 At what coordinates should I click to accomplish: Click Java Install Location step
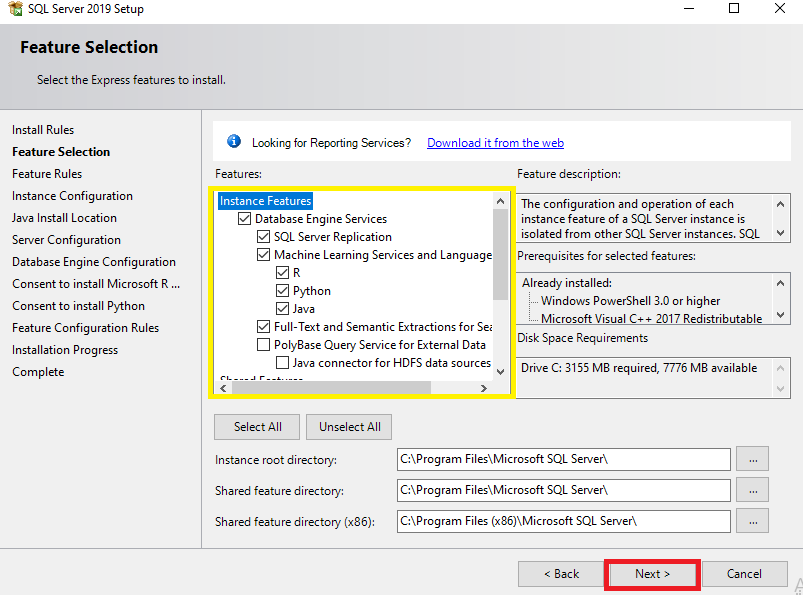tap(65, 218)
